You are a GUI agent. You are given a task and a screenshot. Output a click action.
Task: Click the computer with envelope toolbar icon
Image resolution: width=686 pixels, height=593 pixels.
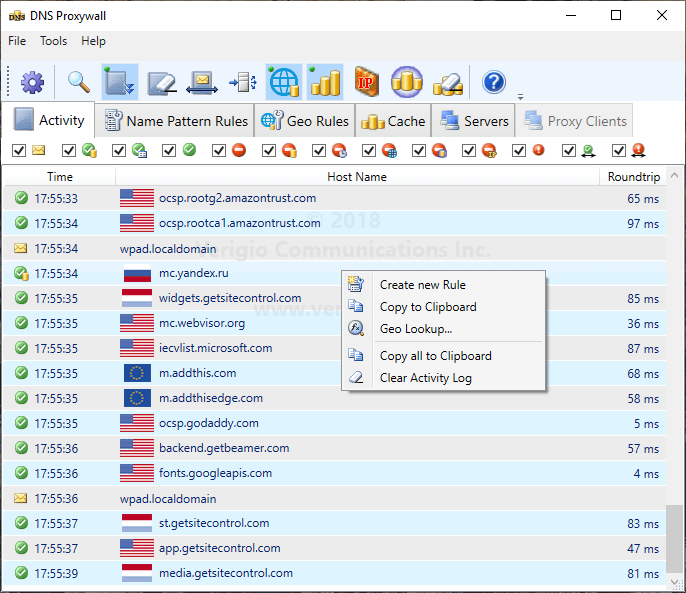(202, 82)
